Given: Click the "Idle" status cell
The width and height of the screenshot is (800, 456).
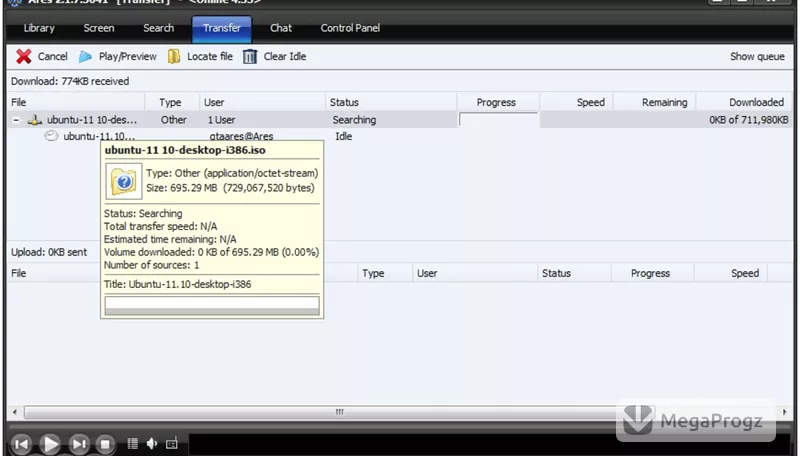Looking at the screenshot, I should [x=343, y=136].
